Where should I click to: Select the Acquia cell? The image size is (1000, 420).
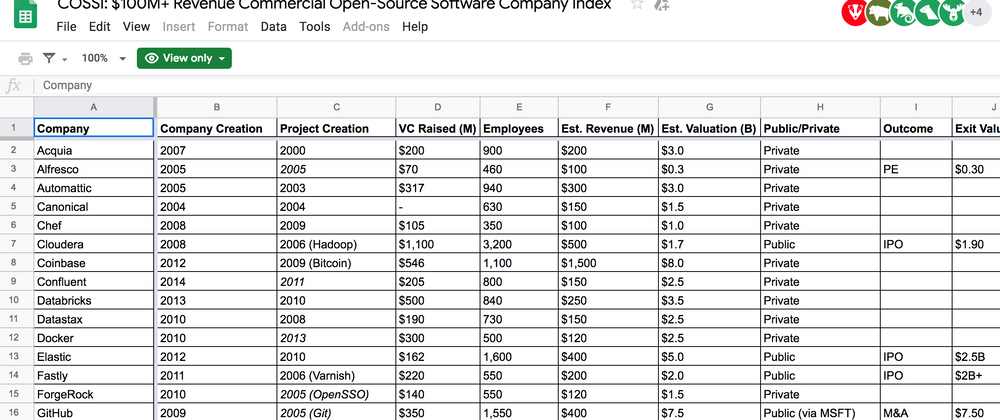[94, 150]
